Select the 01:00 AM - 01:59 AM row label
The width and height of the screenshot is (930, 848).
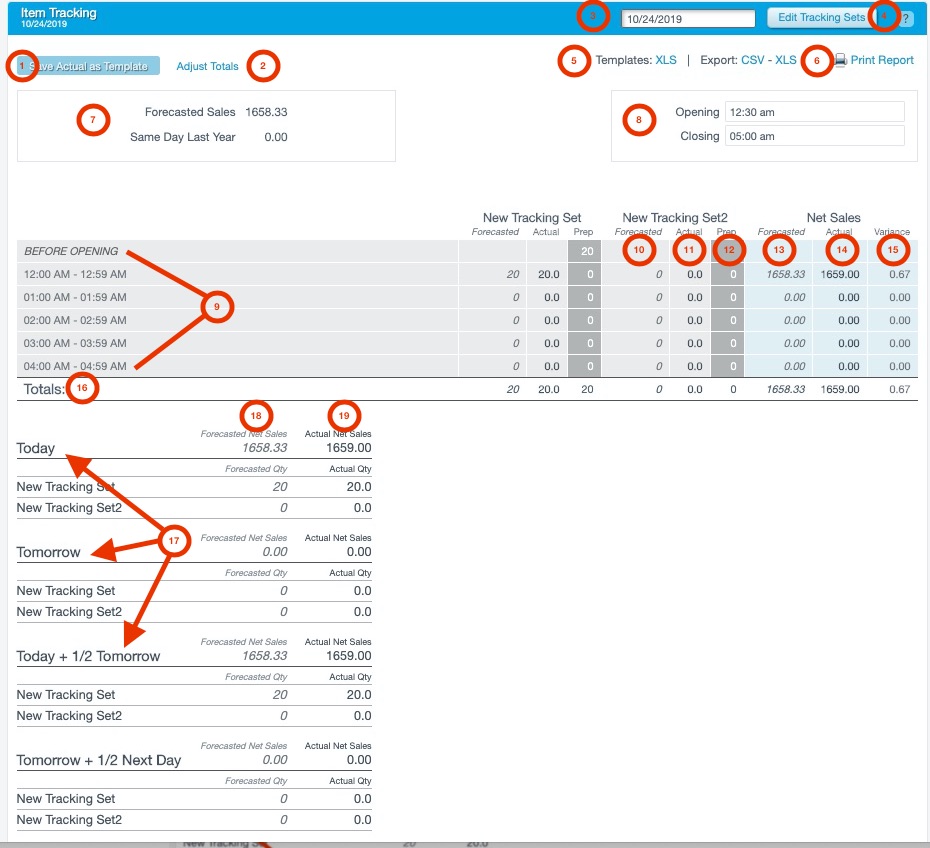coord(75,297)
